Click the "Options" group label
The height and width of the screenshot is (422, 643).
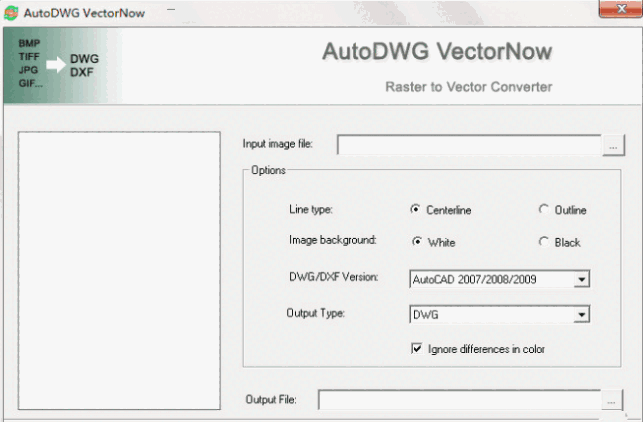(x=268, y=170)
